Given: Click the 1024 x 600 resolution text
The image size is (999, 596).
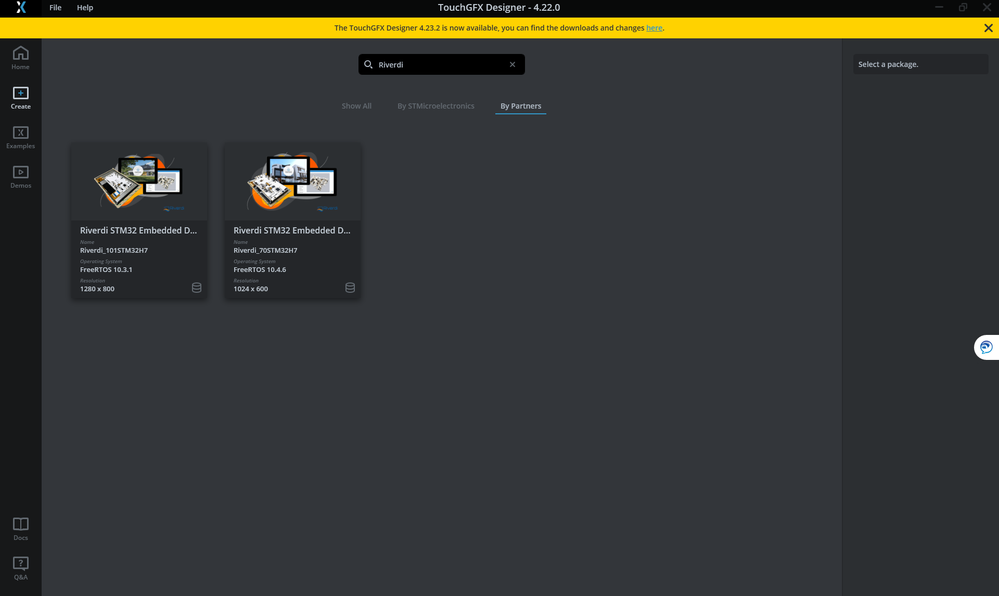Looking at the screenshot, I should (250, 289).
